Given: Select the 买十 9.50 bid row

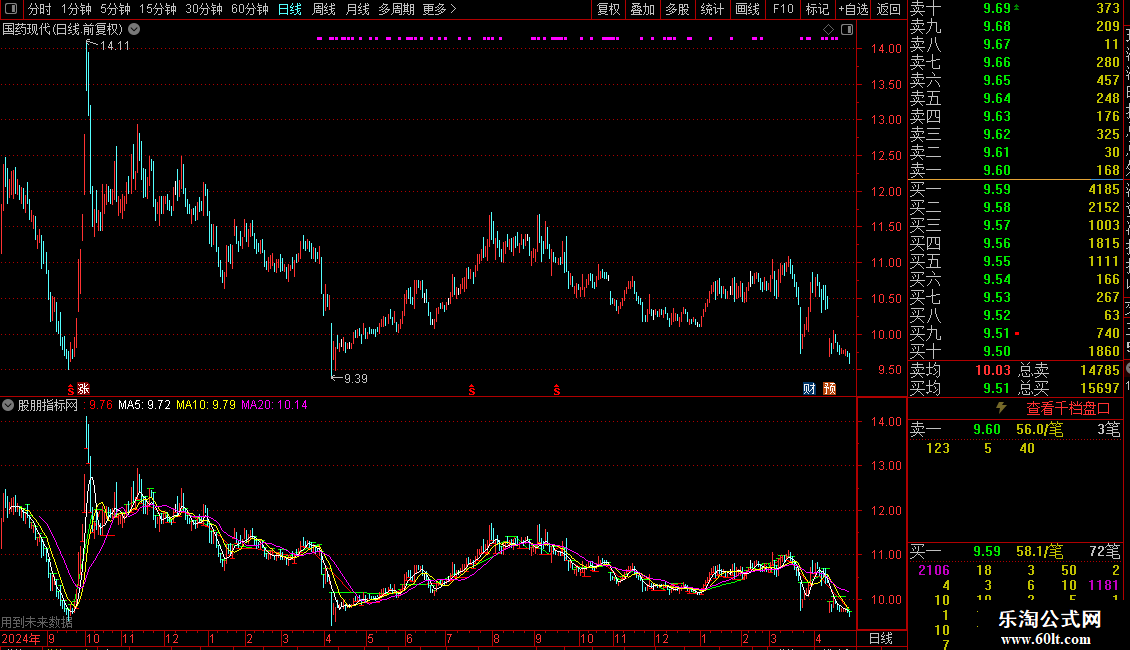Looking at the screenshot, I should click(x=1015, y=351).
